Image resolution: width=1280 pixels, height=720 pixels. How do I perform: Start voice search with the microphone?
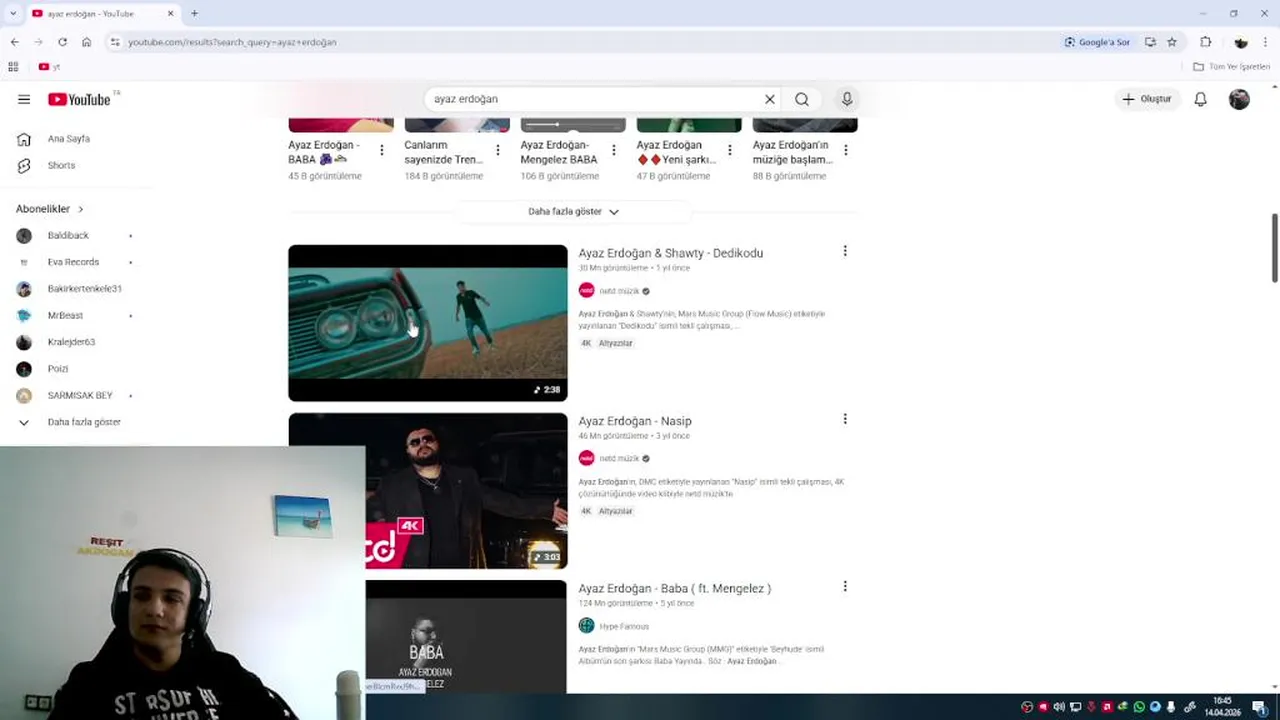coord(847,99)
